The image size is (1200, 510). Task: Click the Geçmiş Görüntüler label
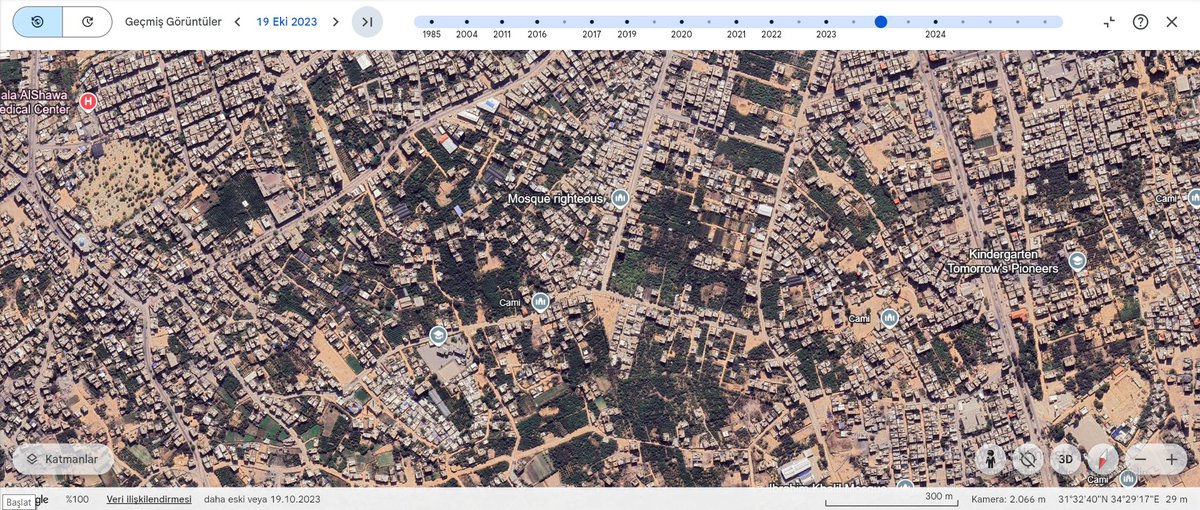pyautogui.click(x=173, y=21)
